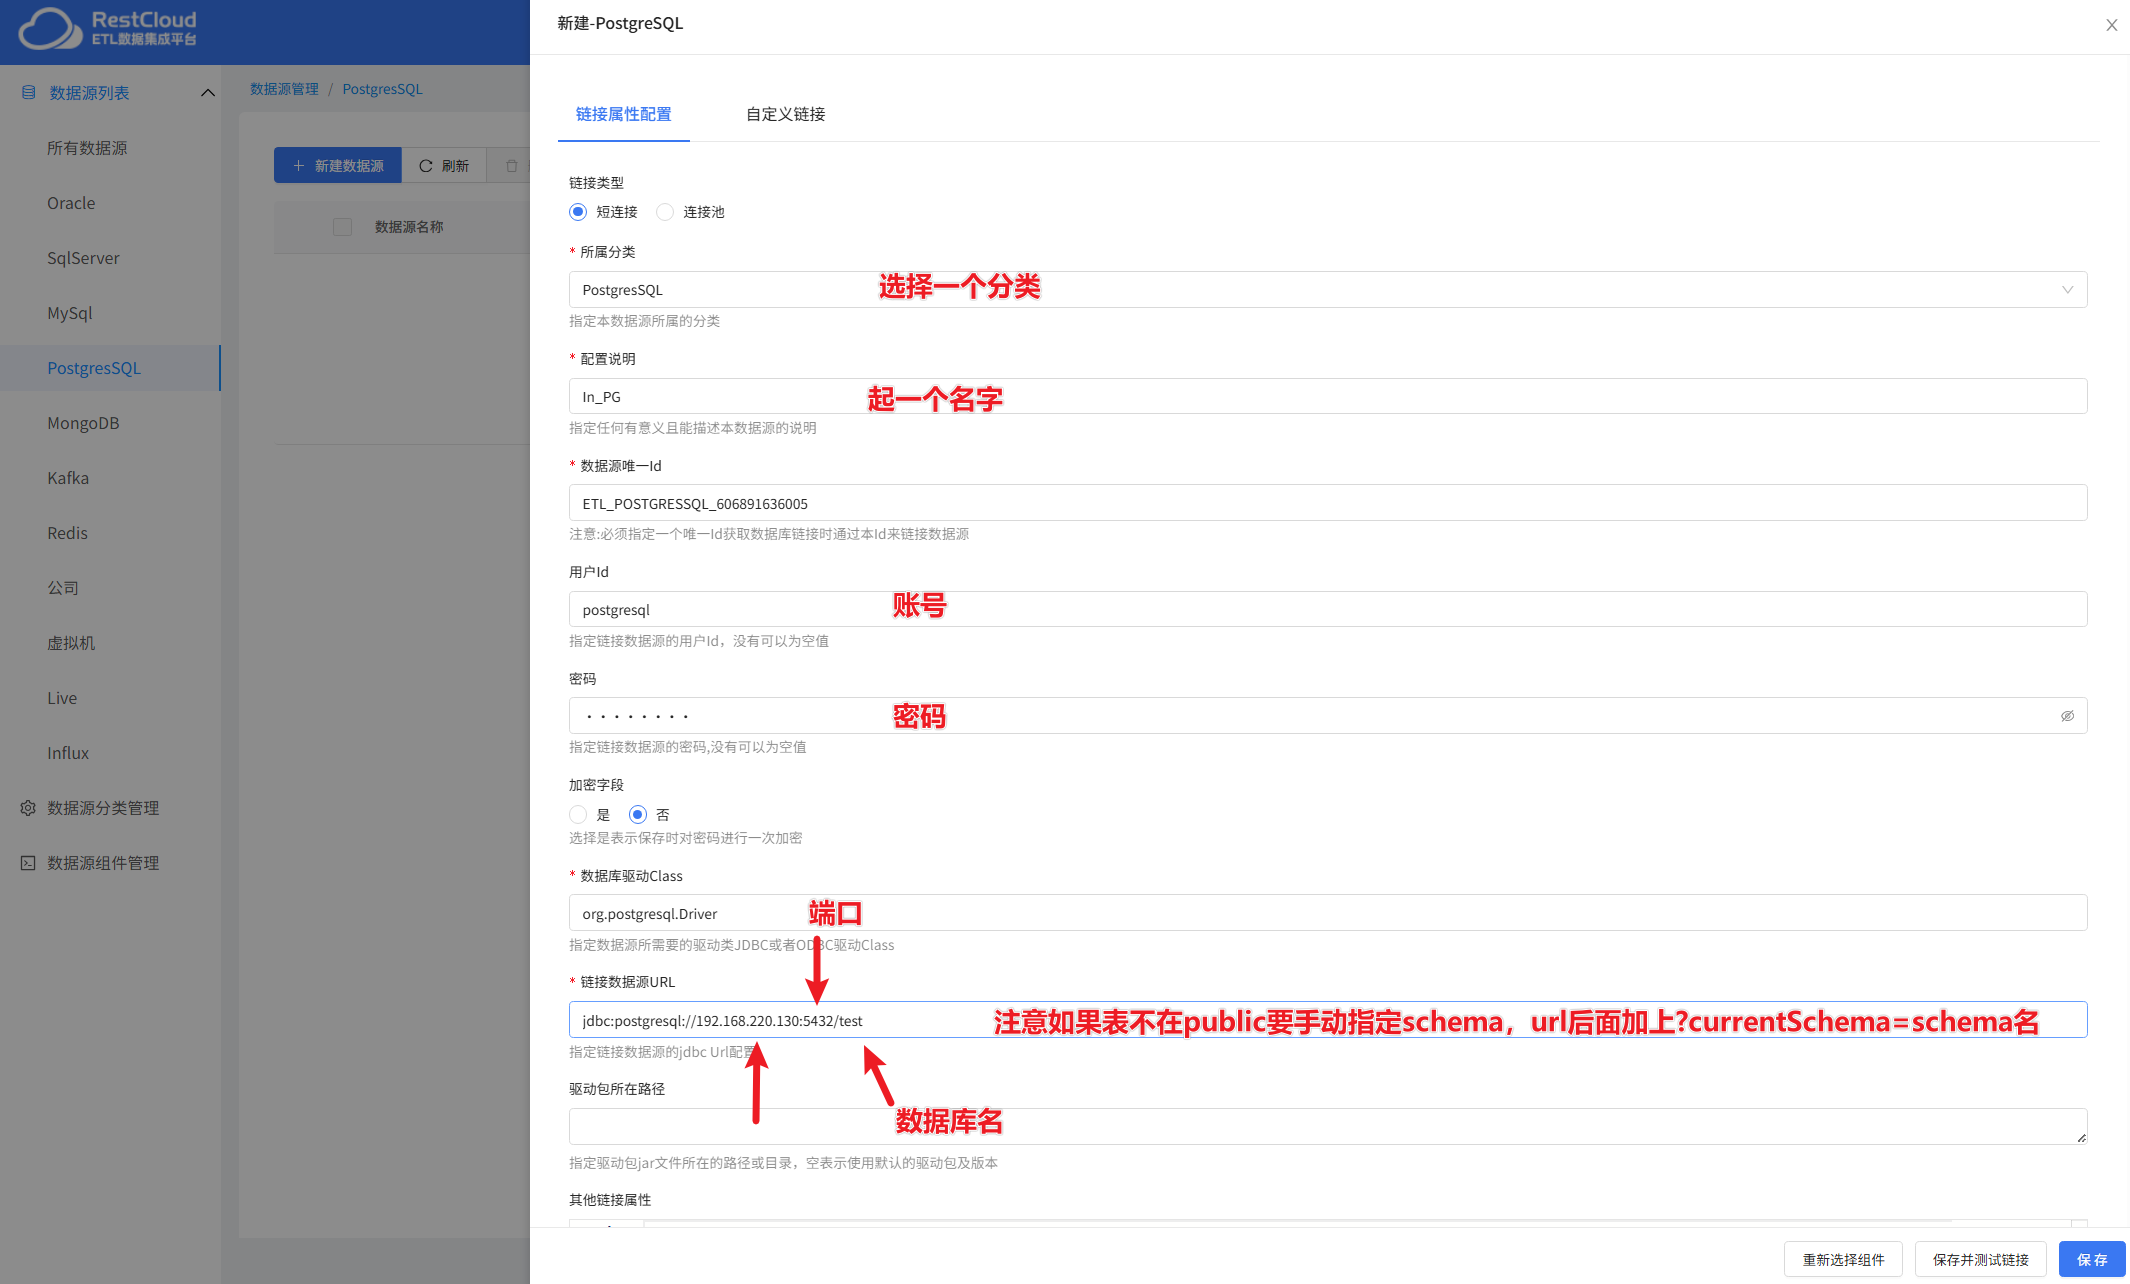The width and height of the screenshot is (2130, 1284).
Task: Click the 所属分类 dropdown chevron arrow
Action: tap(2067, 290)
